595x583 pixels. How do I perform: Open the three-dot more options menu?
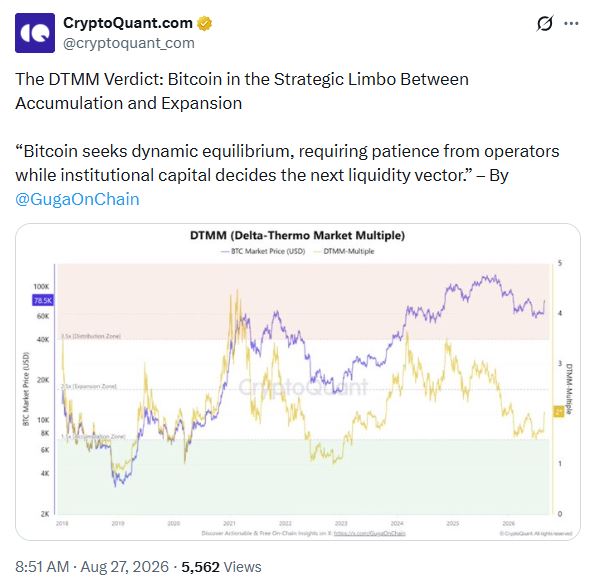[571, 24]
